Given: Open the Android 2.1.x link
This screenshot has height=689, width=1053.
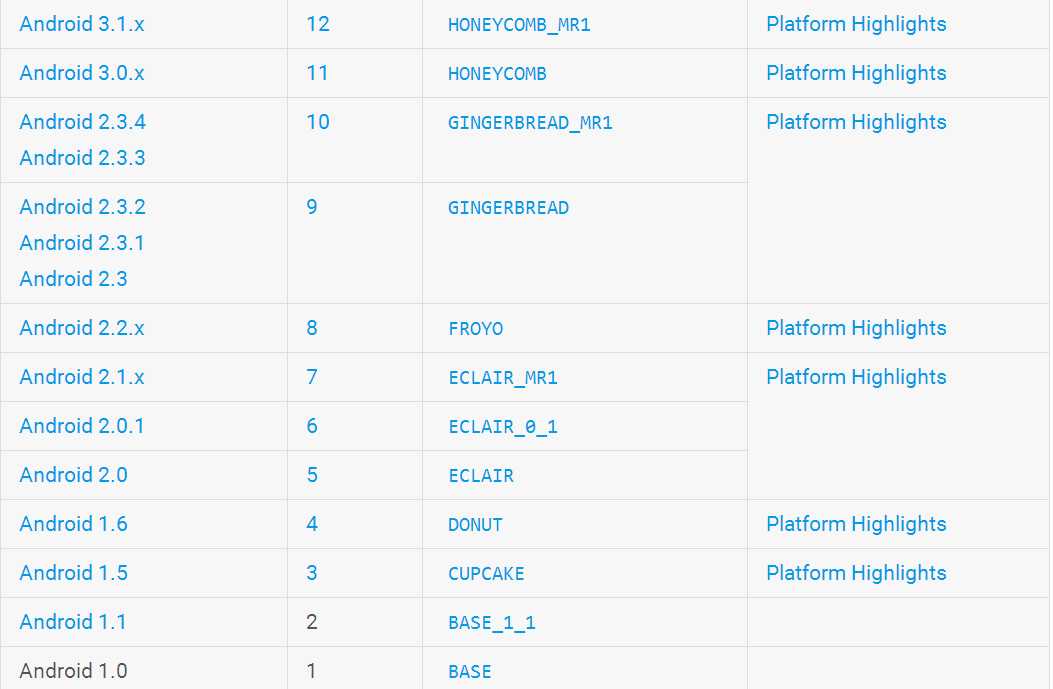Looking at the screenshot, I should point(82,377).
